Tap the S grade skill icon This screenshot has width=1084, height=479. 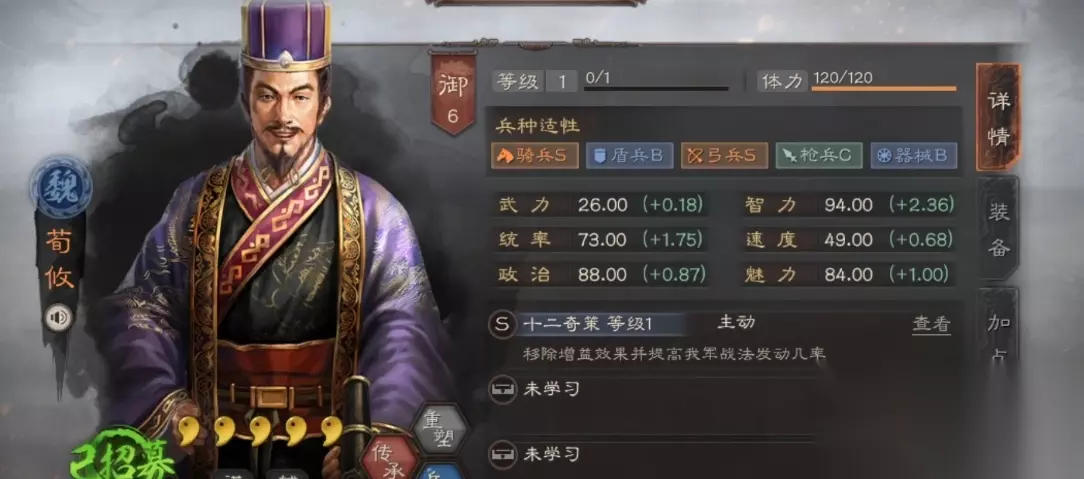[x=503, y=323]
